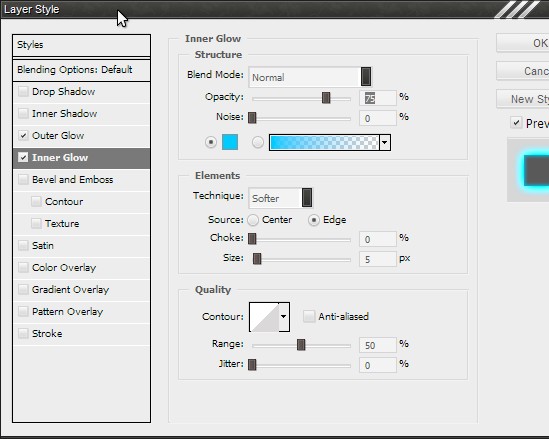Enable the Inner Shadow checkbox
The image size is (549, 439).
tap(23, 114)
